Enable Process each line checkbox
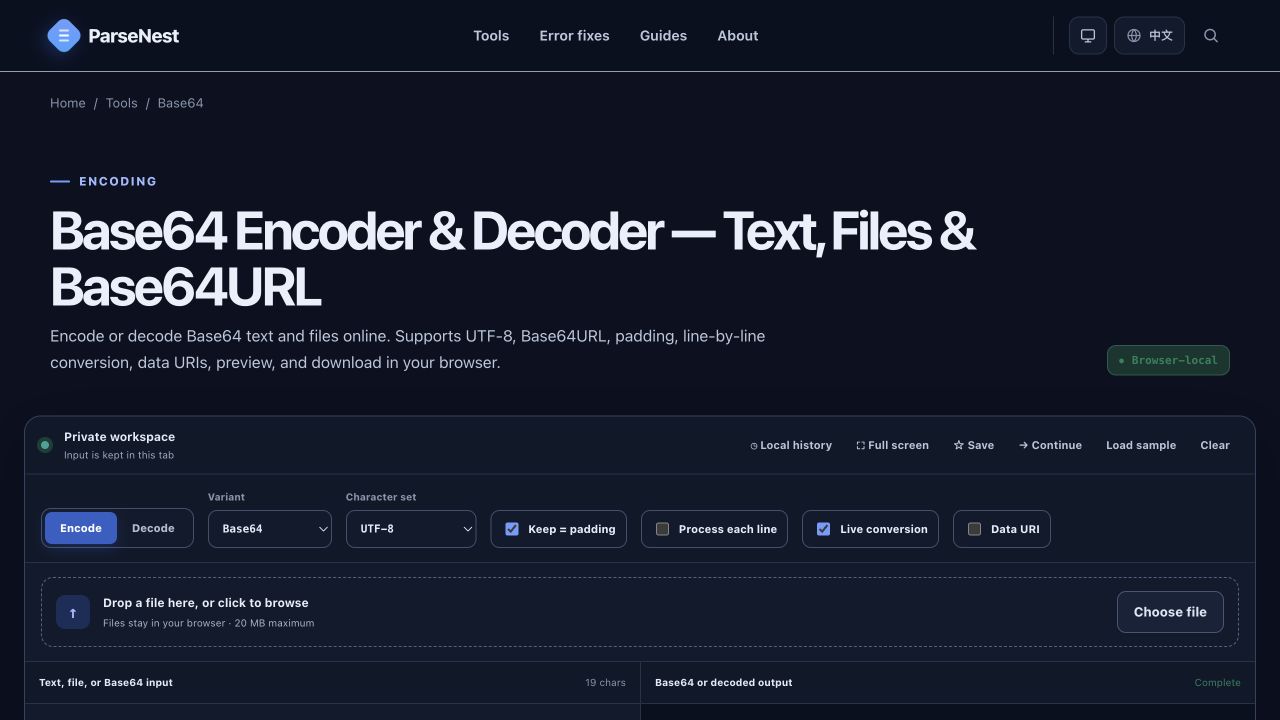The image size is (1280, 720). click(662, 529)
